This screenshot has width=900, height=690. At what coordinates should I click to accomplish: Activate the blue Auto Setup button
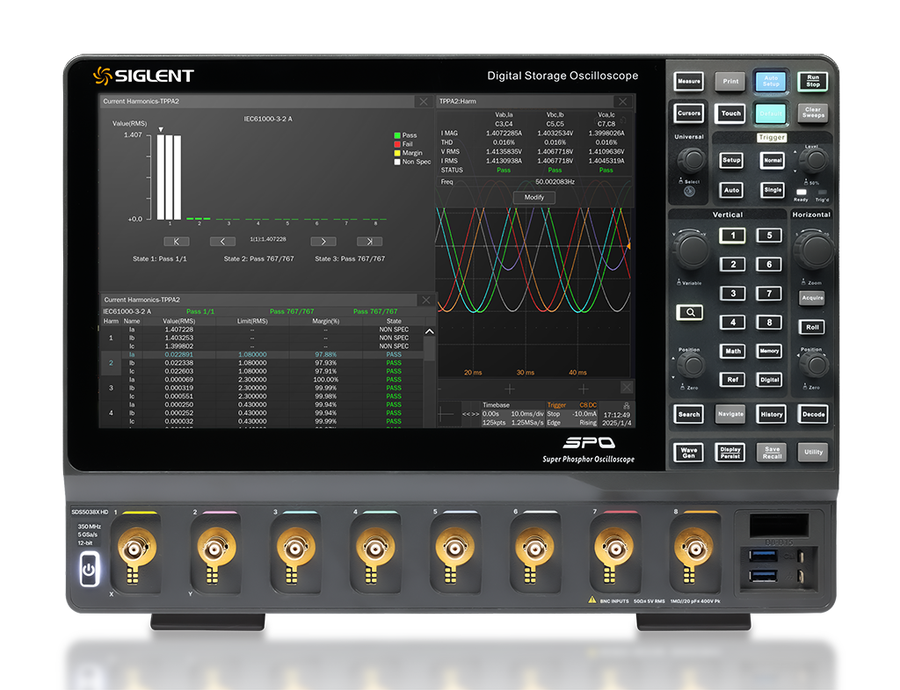point(771,81)
